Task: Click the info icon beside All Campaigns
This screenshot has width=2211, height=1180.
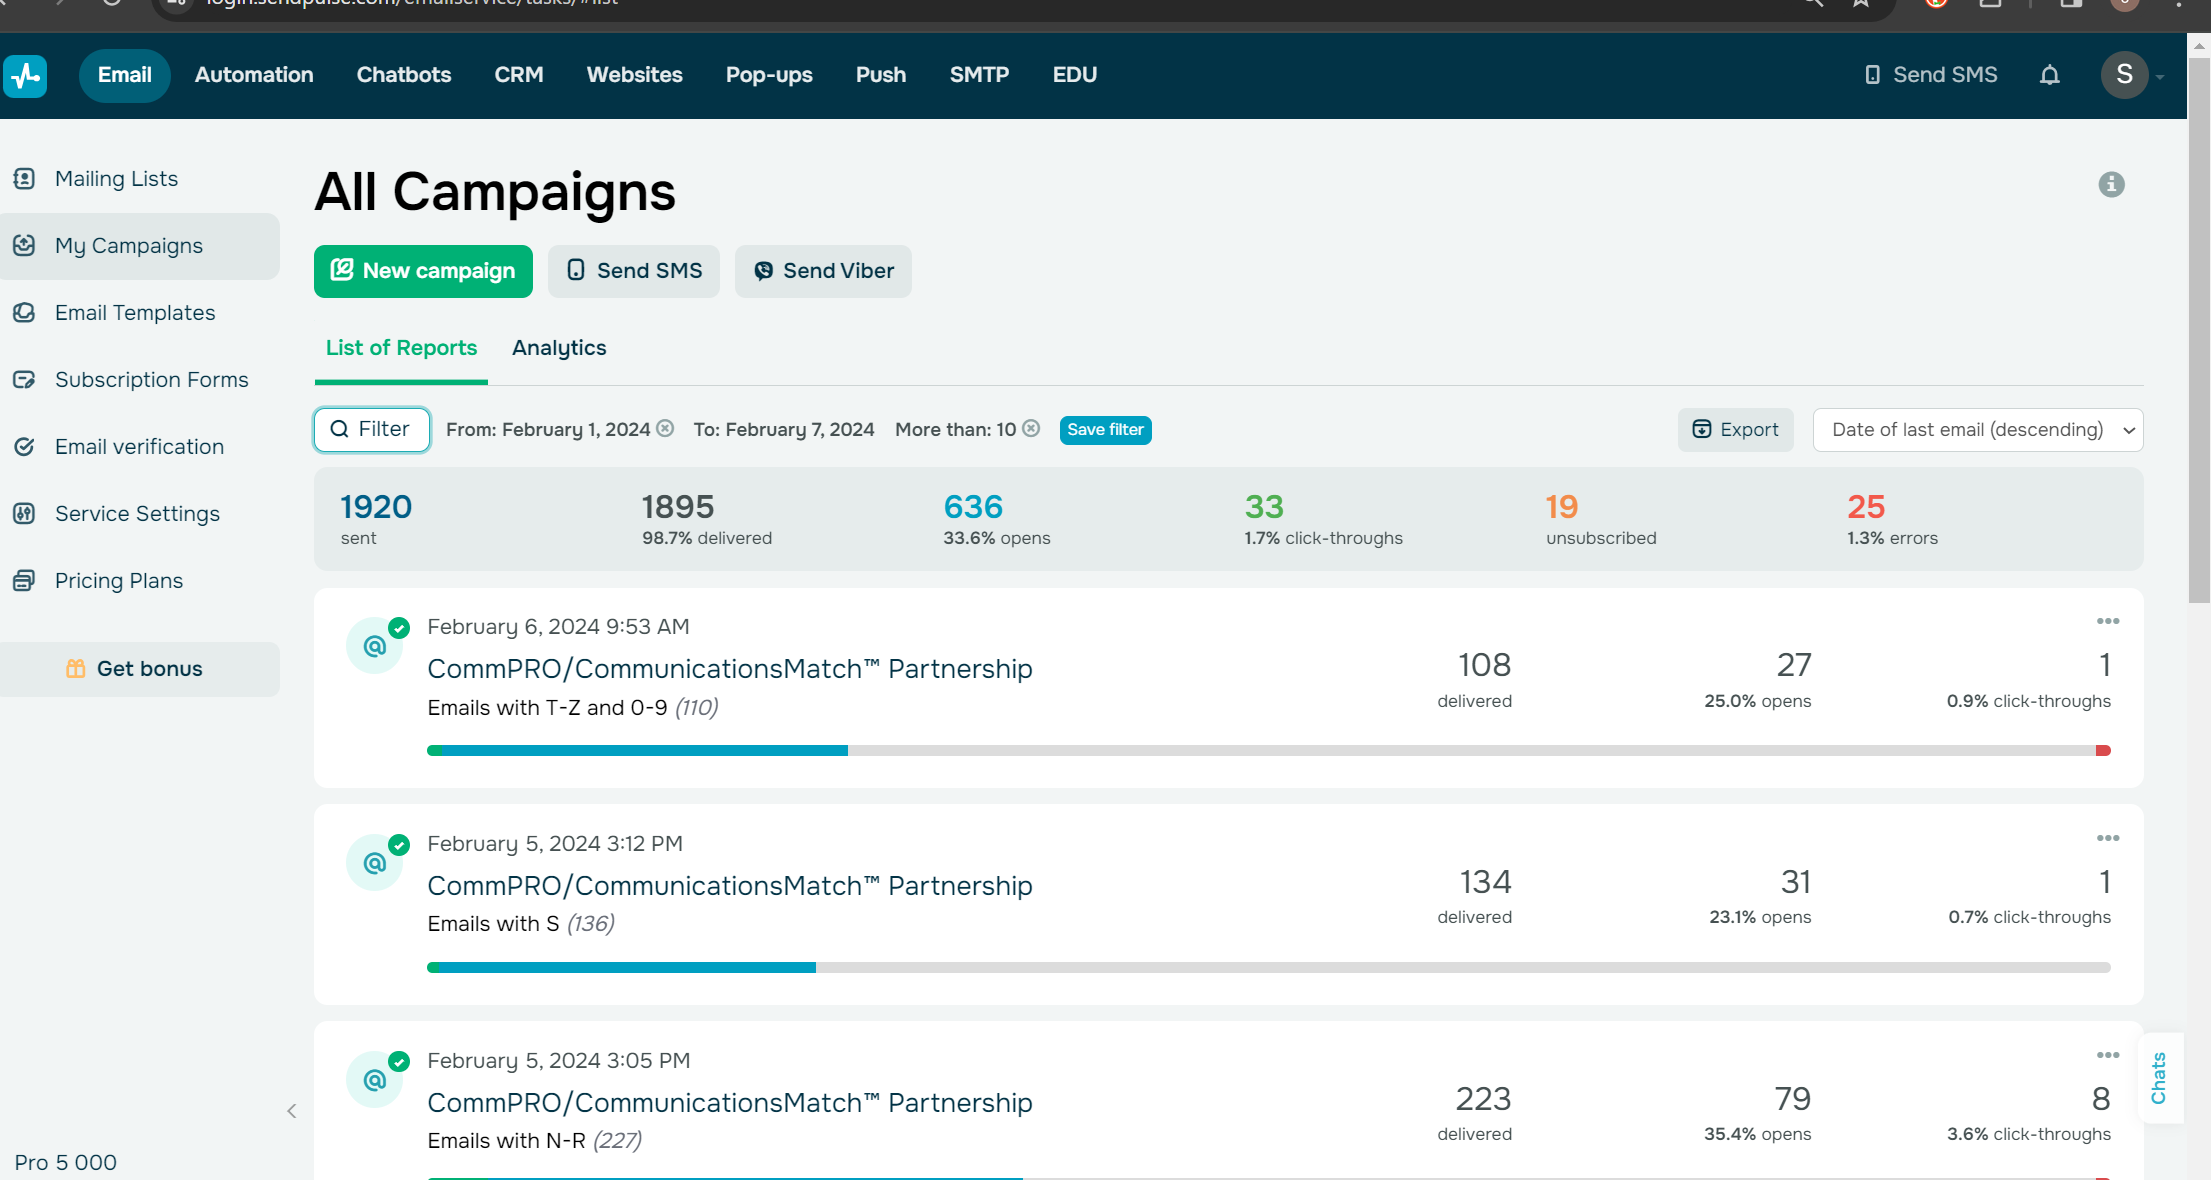Action: click(2111, 184)
